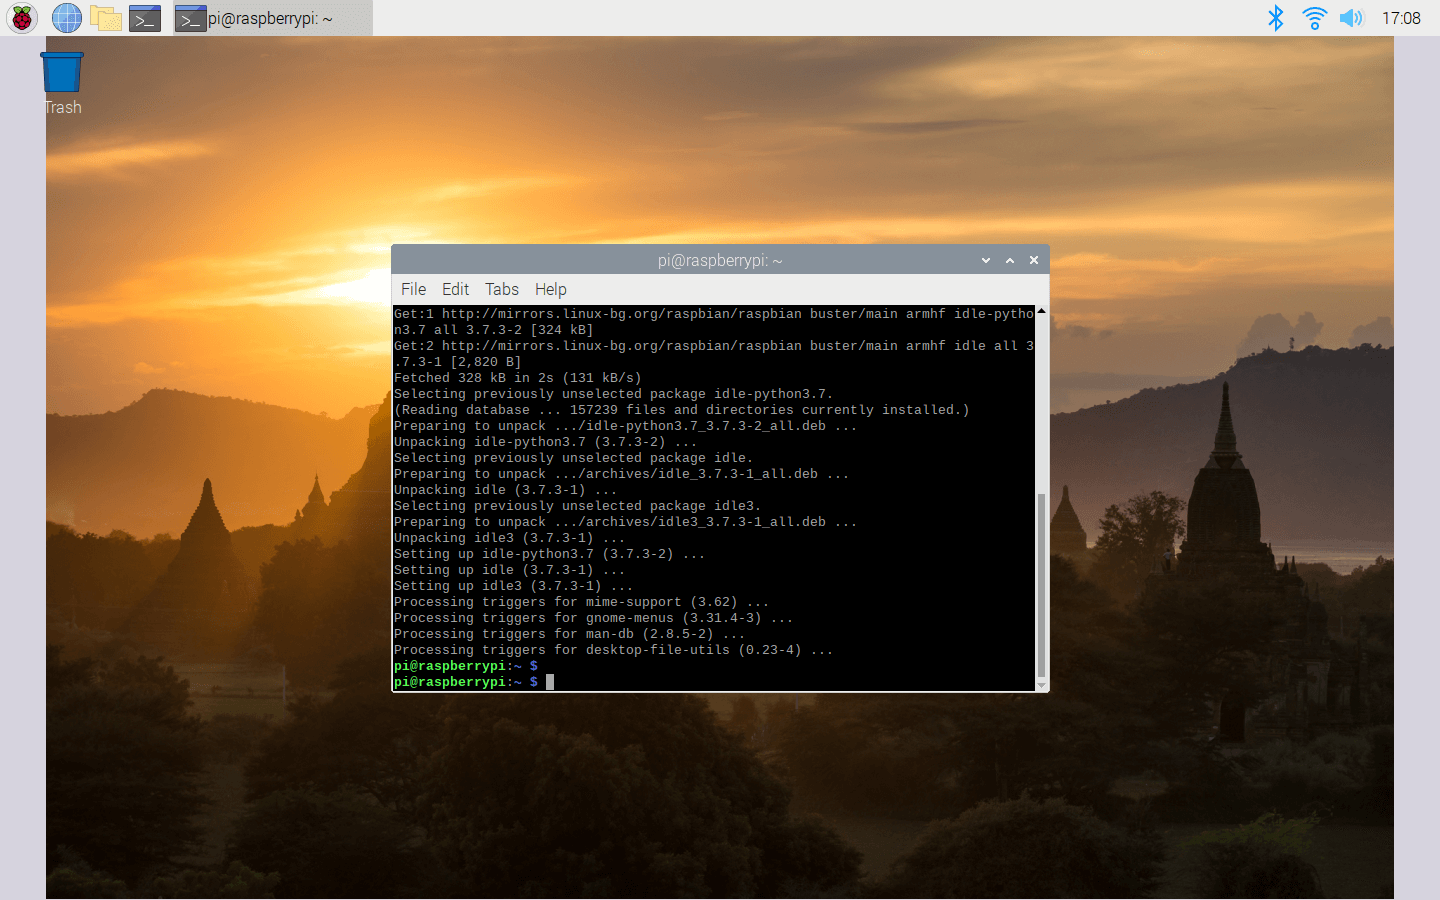The height and width of the screenshot is (900, 1440).
Task: Open the Wi-Fi networks tray icon
Action: point(1314,18)
